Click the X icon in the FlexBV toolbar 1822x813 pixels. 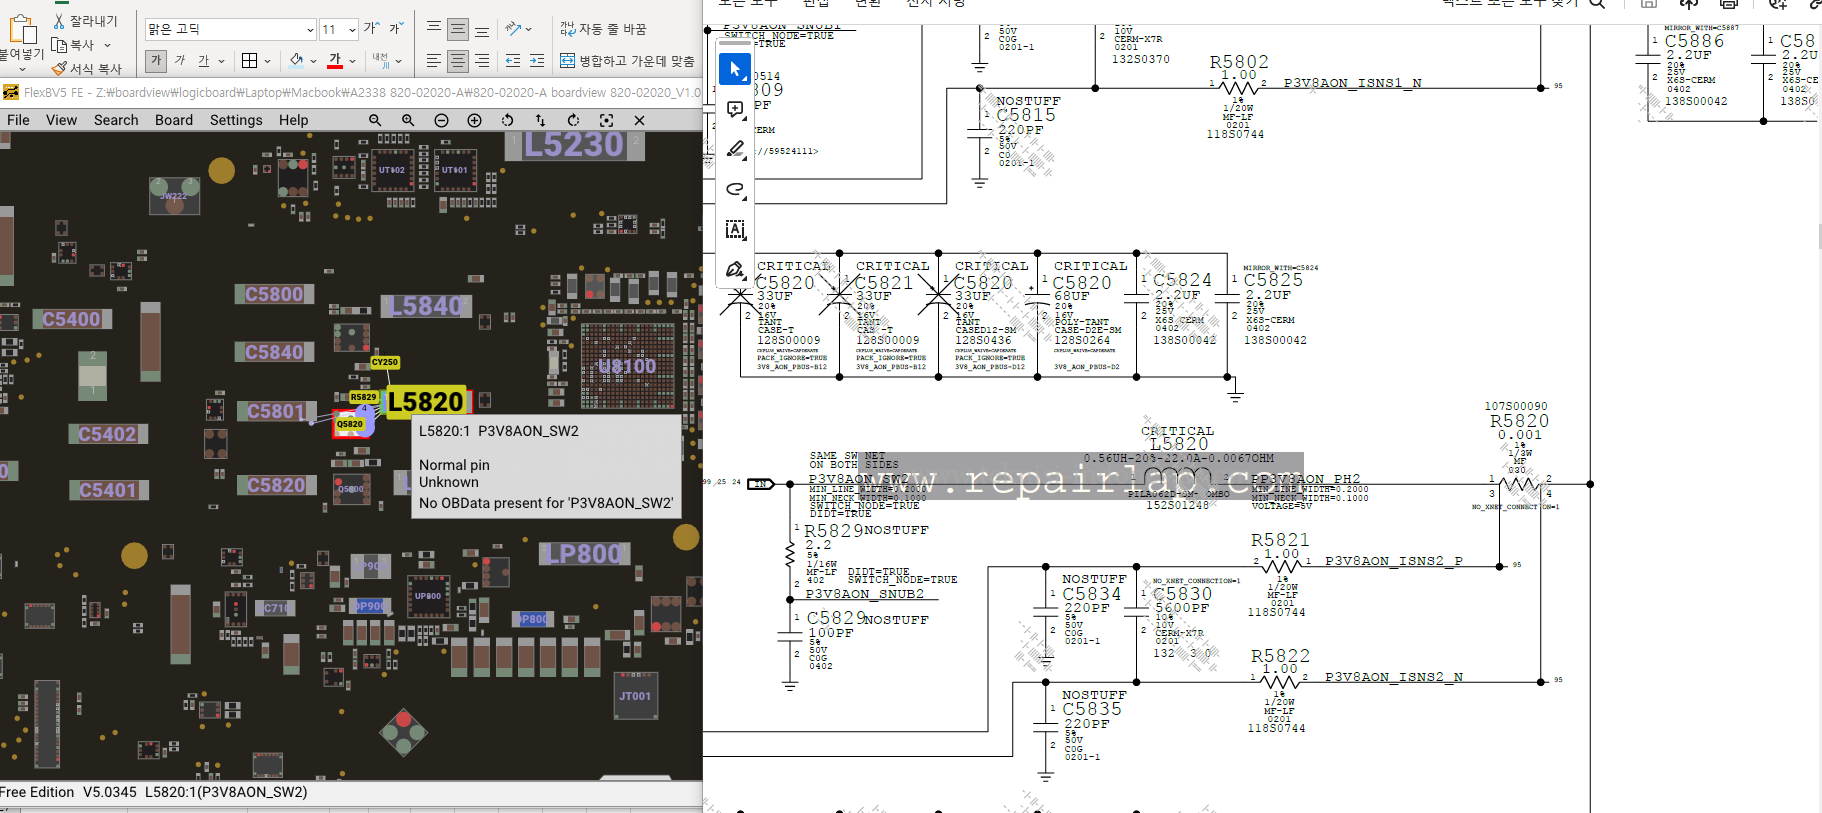[x=639, y=120]
